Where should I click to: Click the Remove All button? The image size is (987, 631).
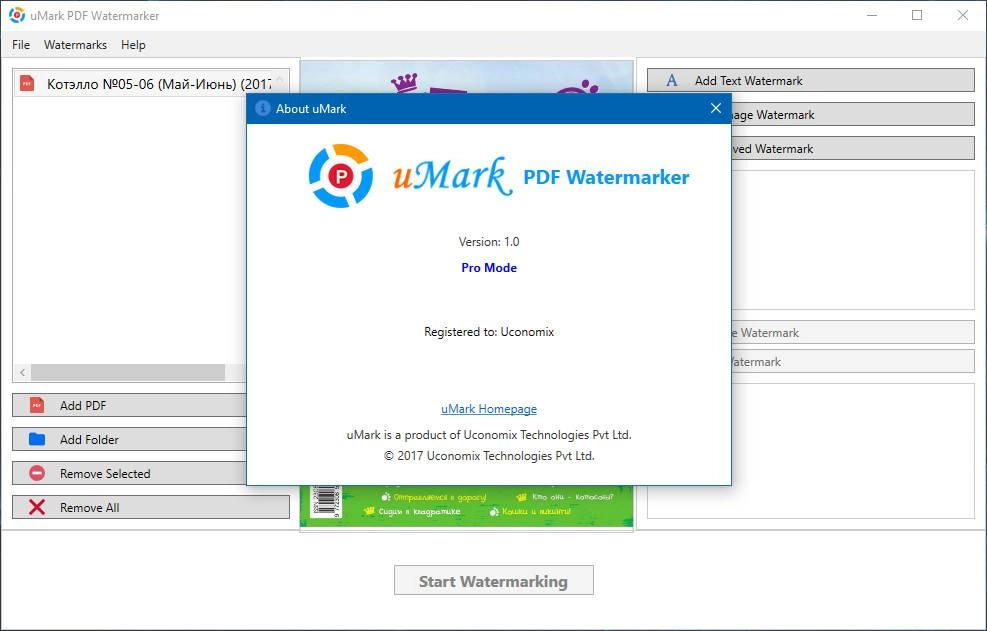click(151, 508)
